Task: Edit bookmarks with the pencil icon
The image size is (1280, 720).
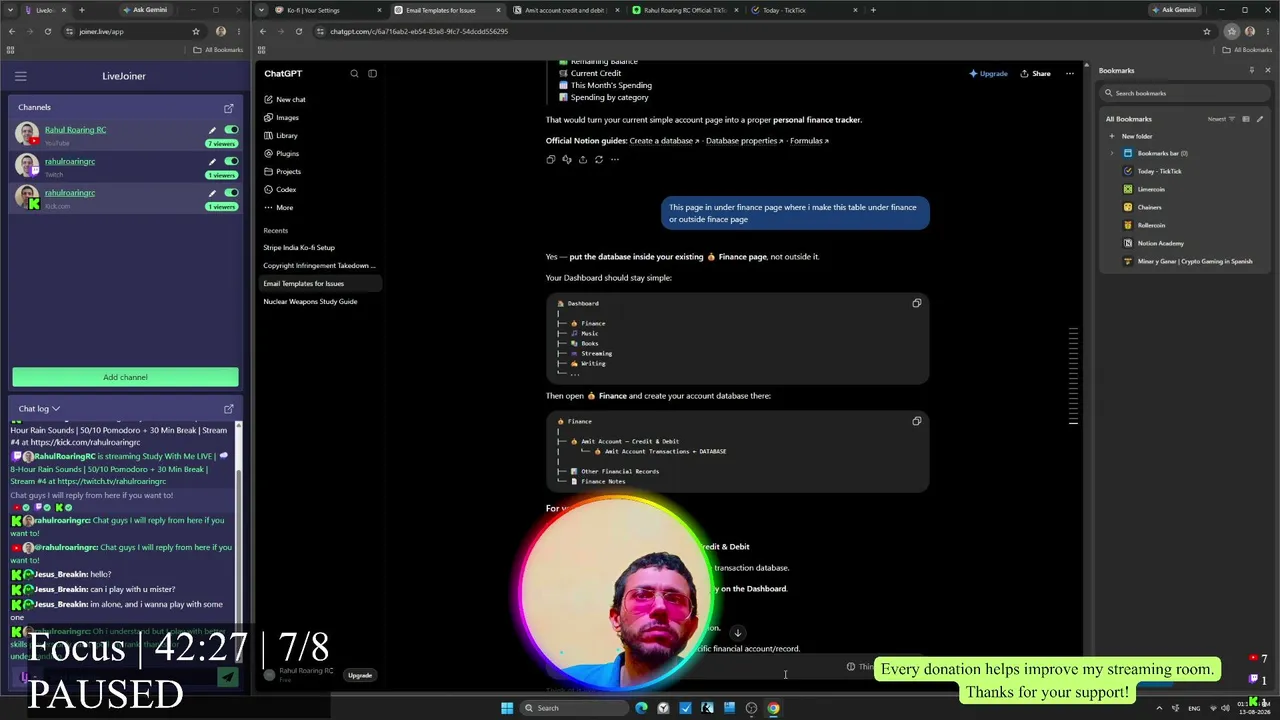Action: (1260, 119)
